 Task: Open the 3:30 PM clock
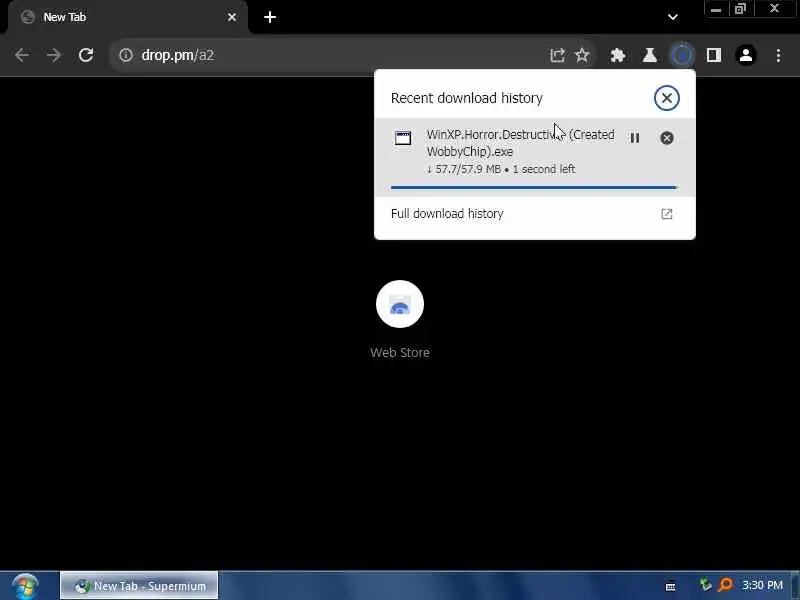click(x=762, y=585)
